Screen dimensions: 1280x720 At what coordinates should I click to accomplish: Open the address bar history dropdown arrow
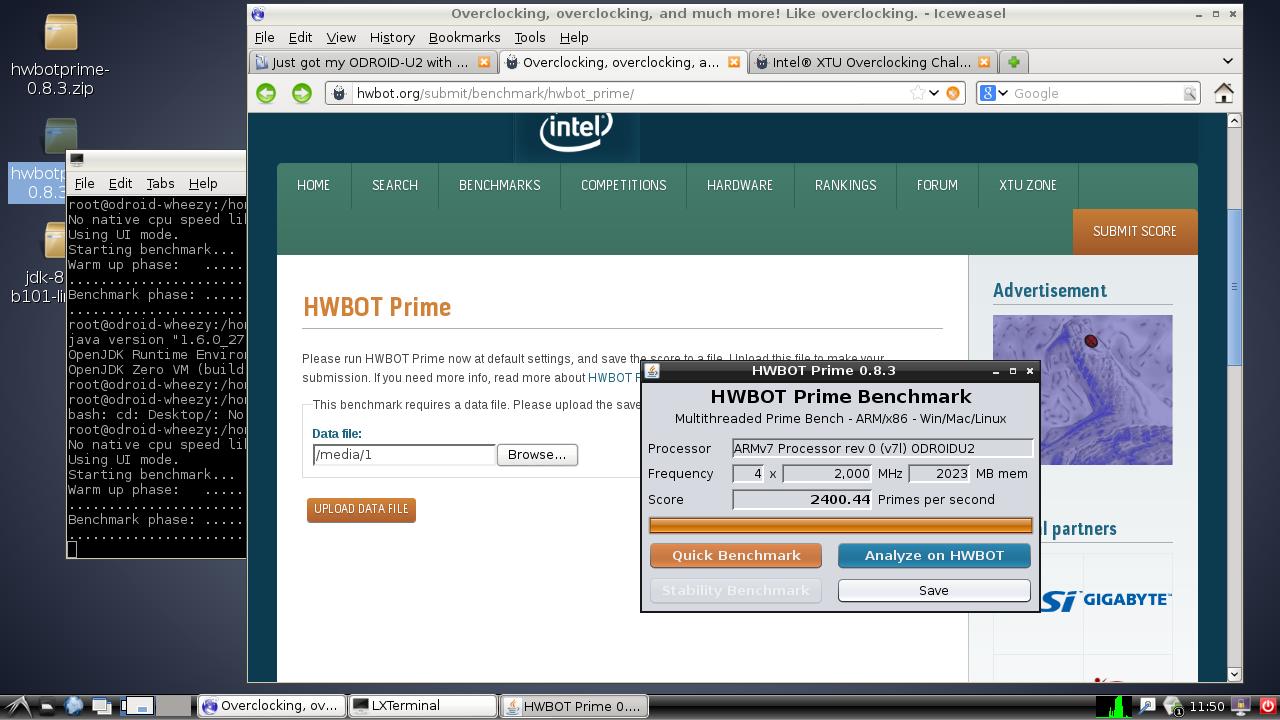(934, 93)
